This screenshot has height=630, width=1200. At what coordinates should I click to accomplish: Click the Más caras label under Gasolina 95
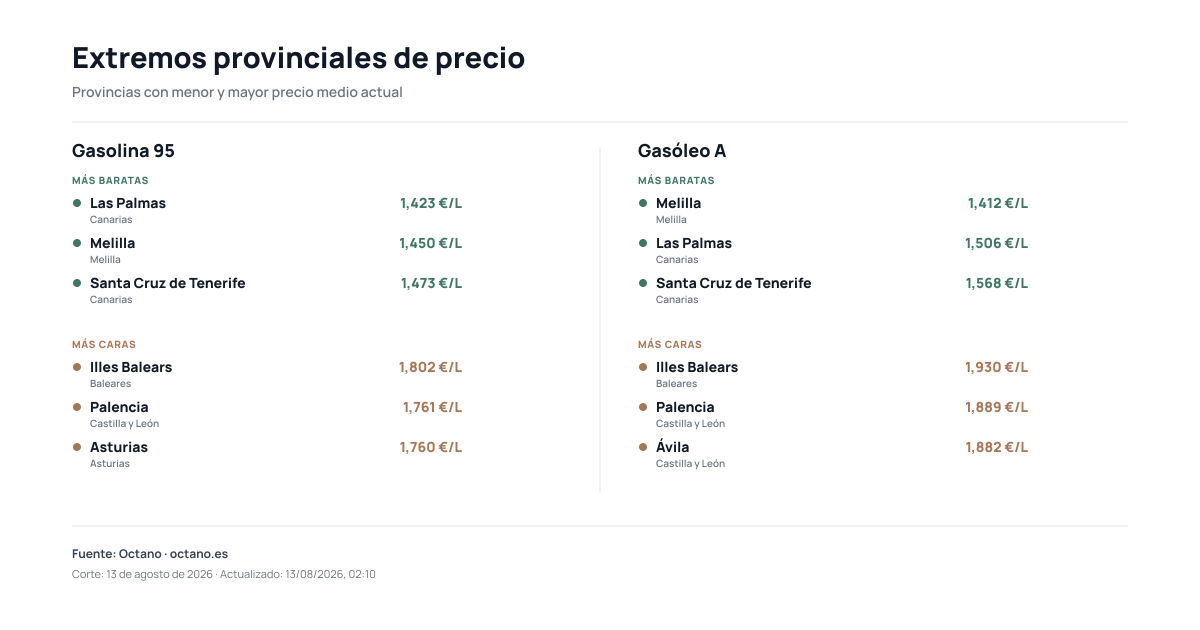pos(104,345)
